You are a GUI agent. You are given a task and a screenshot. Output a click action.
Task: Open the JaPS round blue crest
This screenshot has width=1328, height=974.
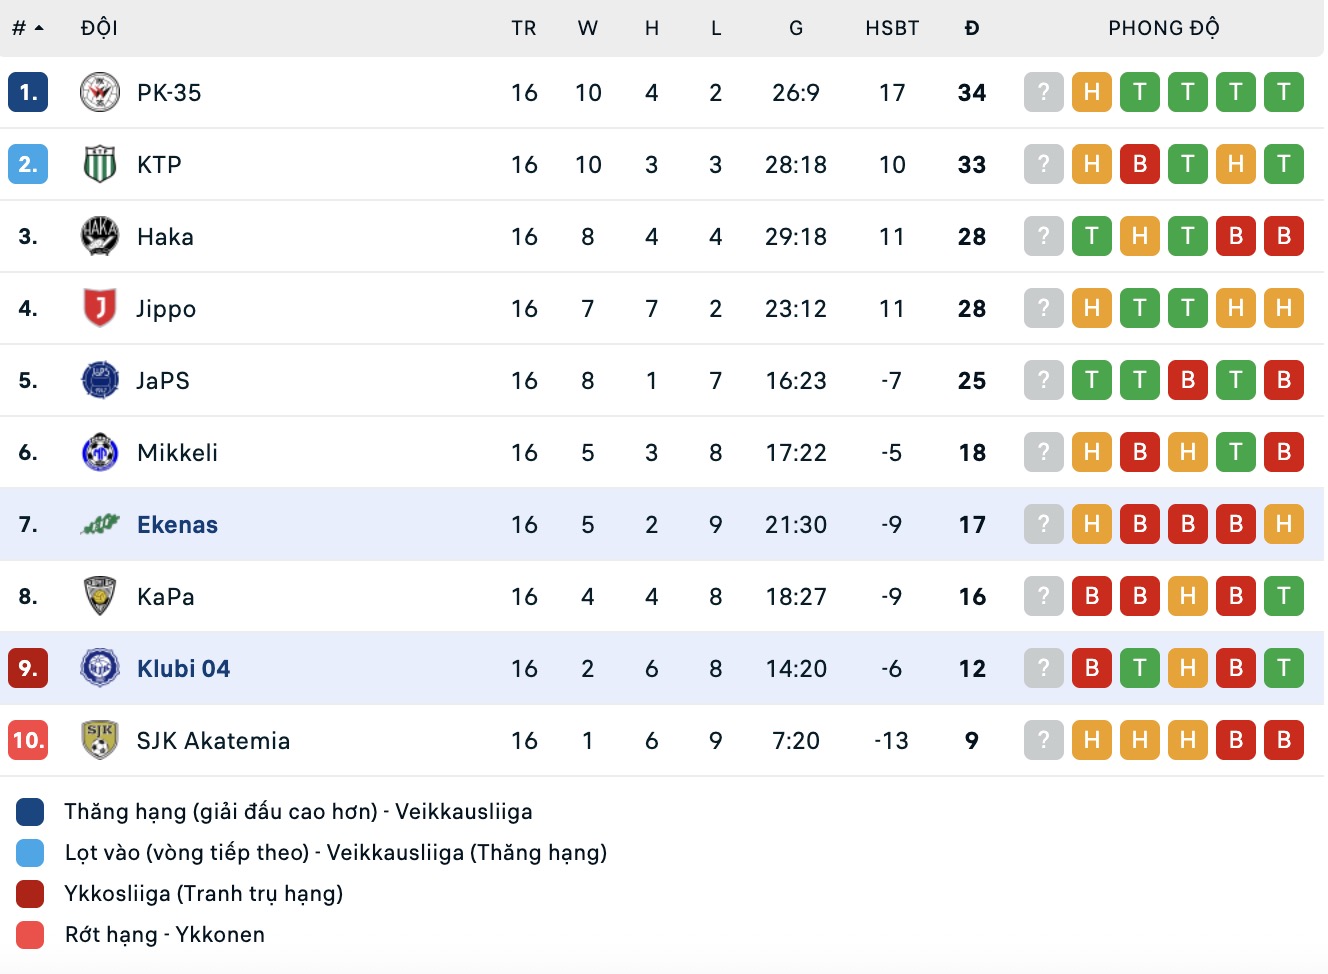(100, 381)
